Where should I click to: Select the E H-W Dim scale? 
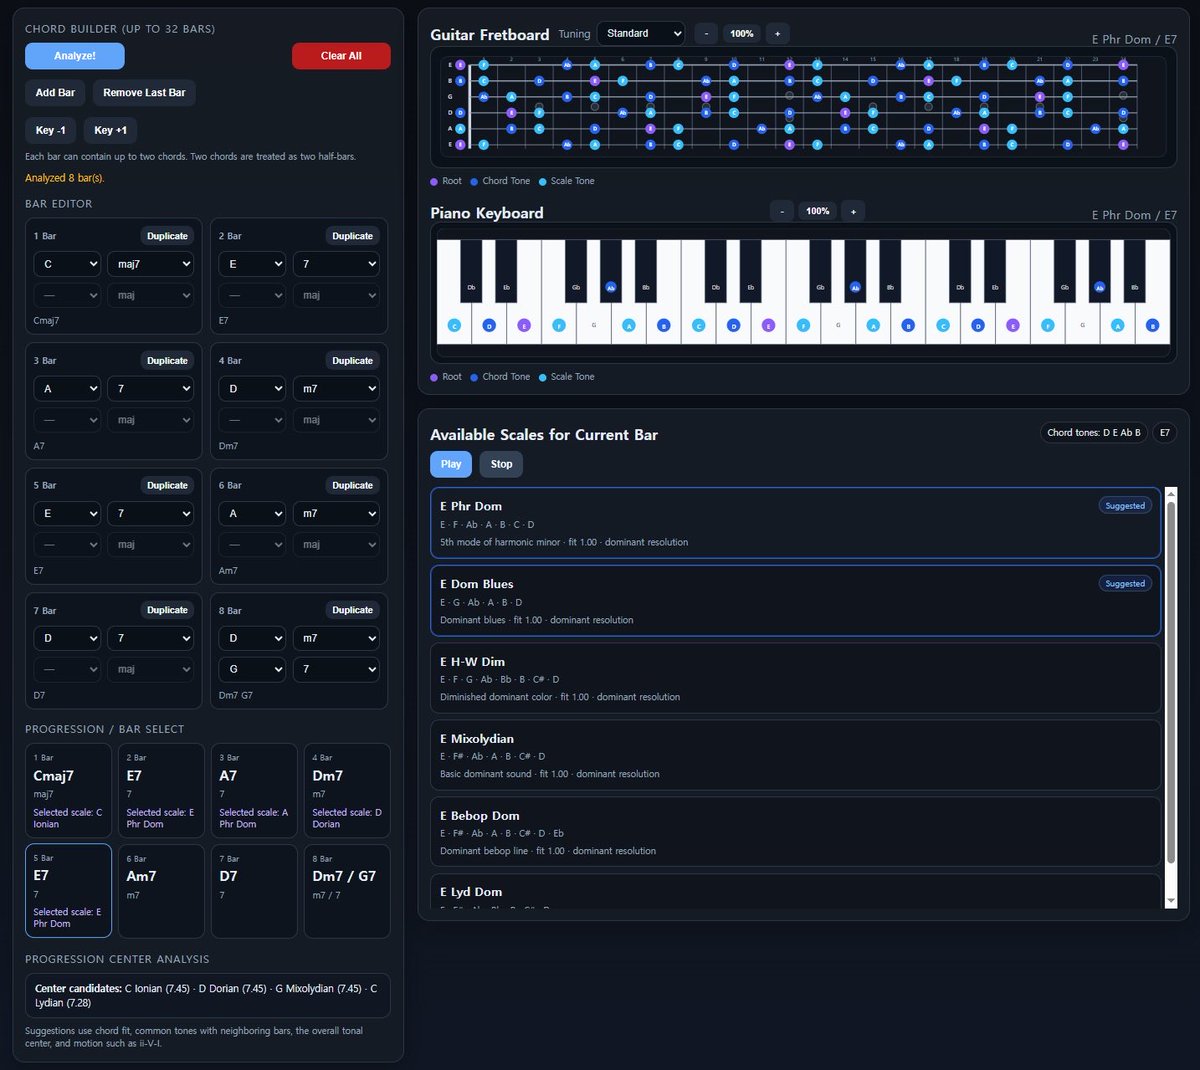coord(795,678)
